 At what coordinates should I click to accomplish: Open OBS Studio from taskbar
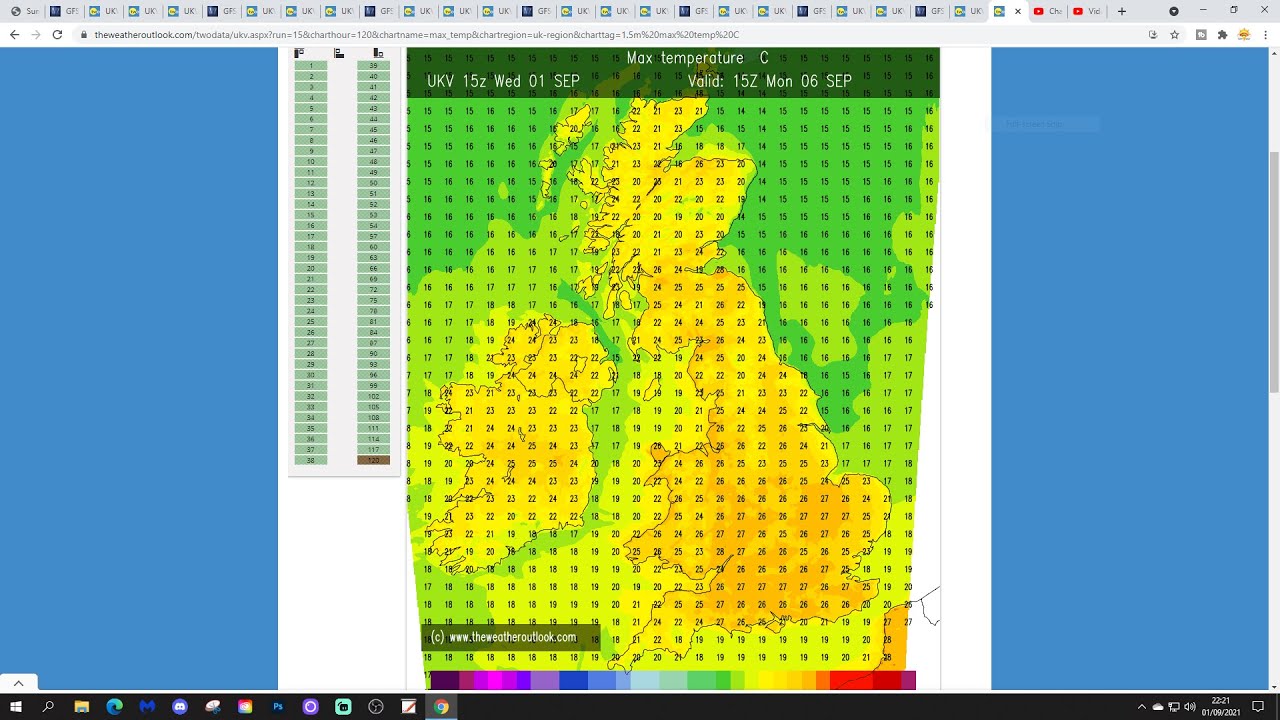point(376,707)
